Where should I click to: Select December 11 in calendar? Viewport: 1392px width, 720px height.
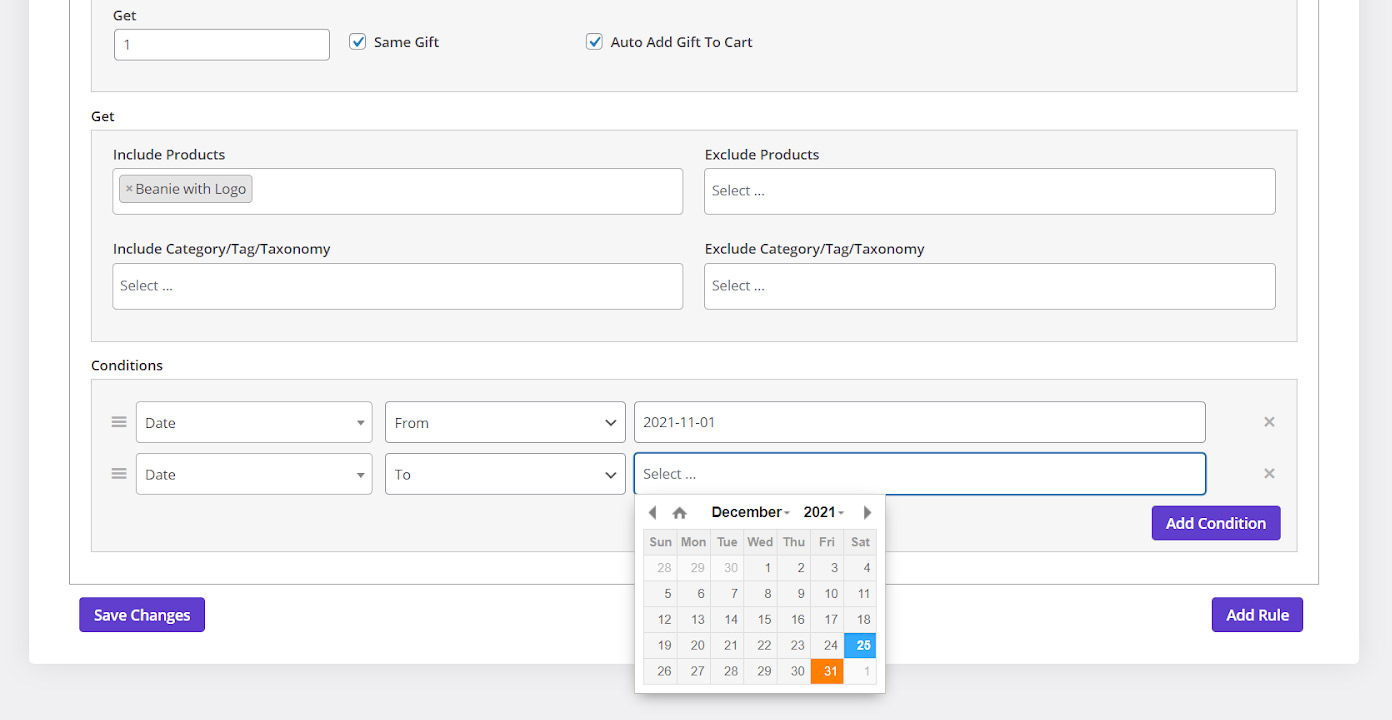pos(860,593)
